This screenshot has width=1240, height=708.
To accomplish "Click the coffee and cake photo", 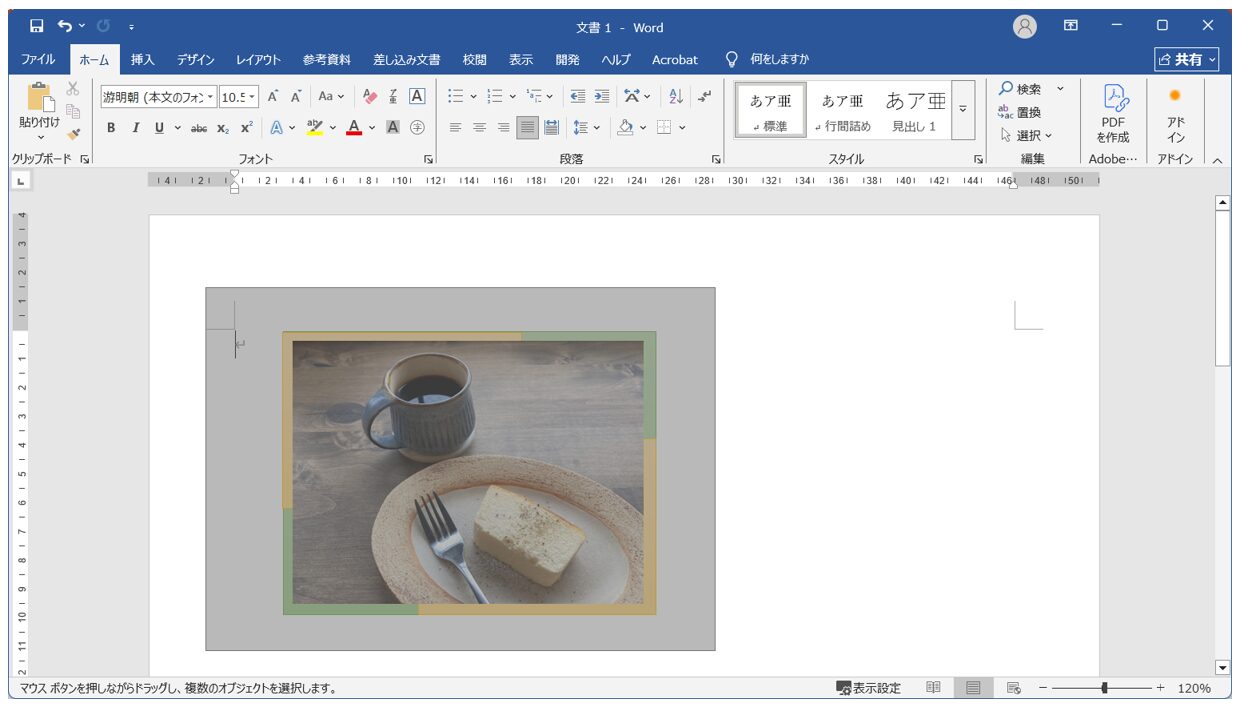I will tap(468, 472).
